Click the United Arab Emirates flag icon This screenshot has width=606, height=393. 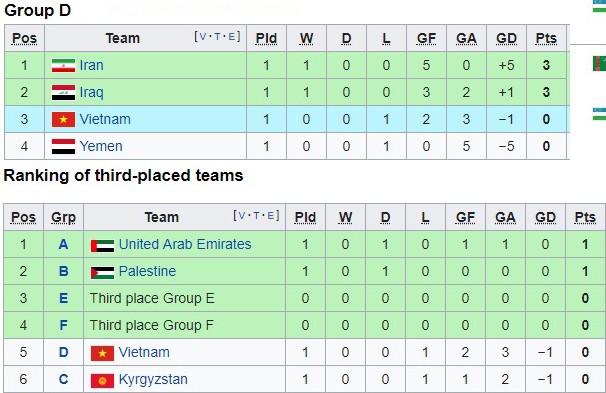coord(102,246)
